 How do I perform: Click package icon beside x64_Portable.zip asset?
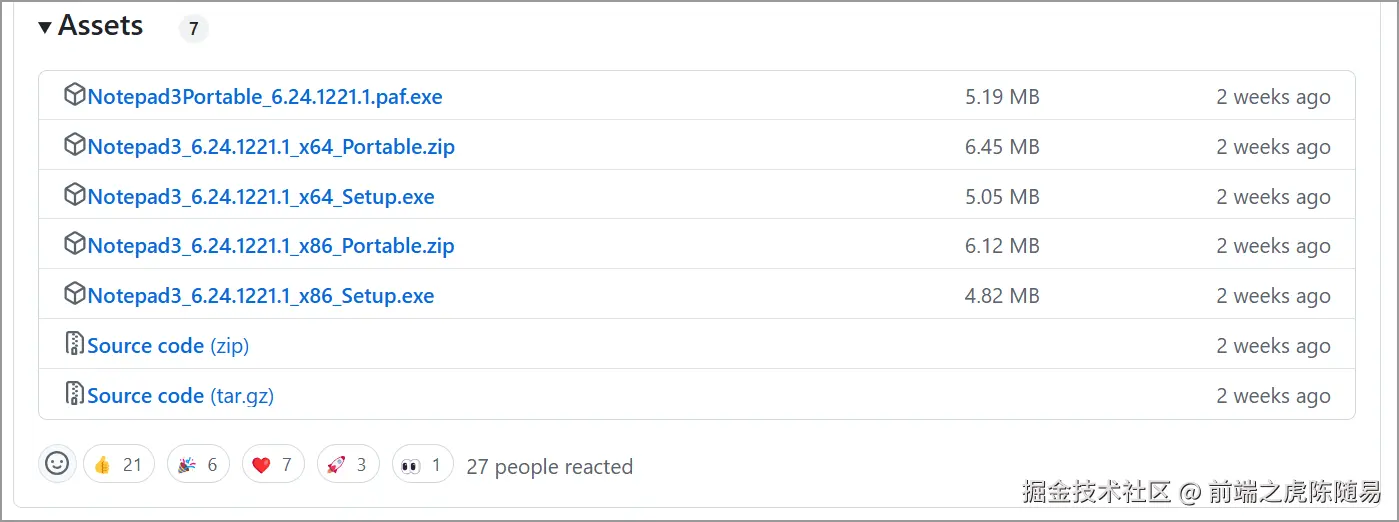click(x=74, y=146)
